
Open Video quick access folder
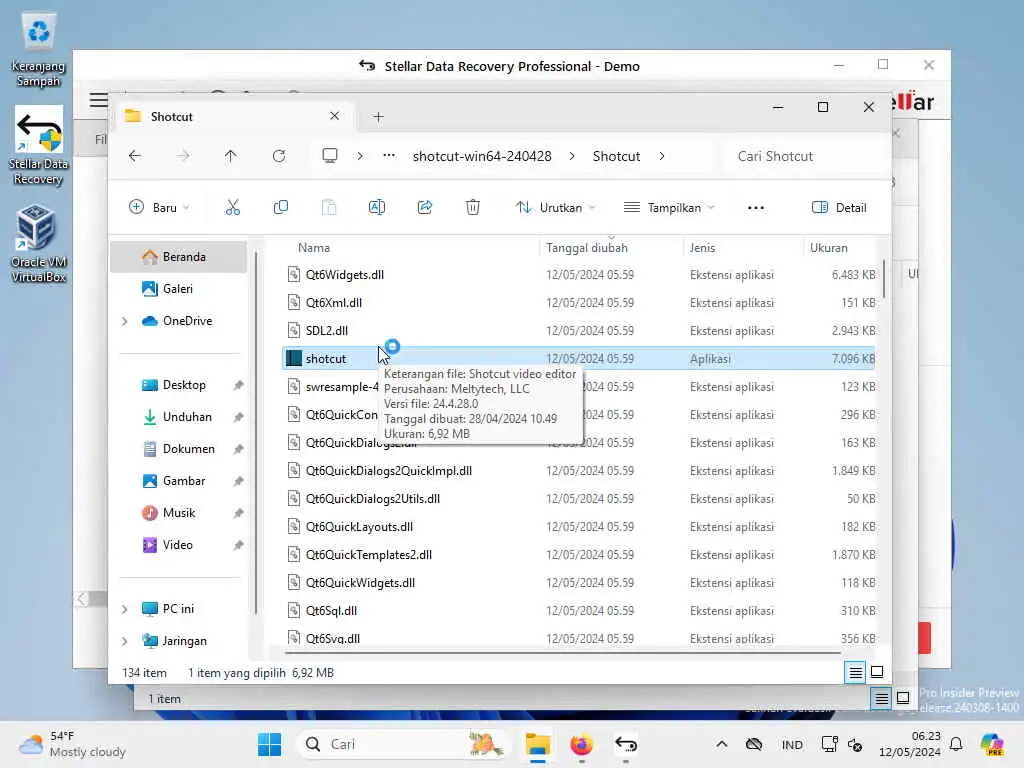[178, 545]
